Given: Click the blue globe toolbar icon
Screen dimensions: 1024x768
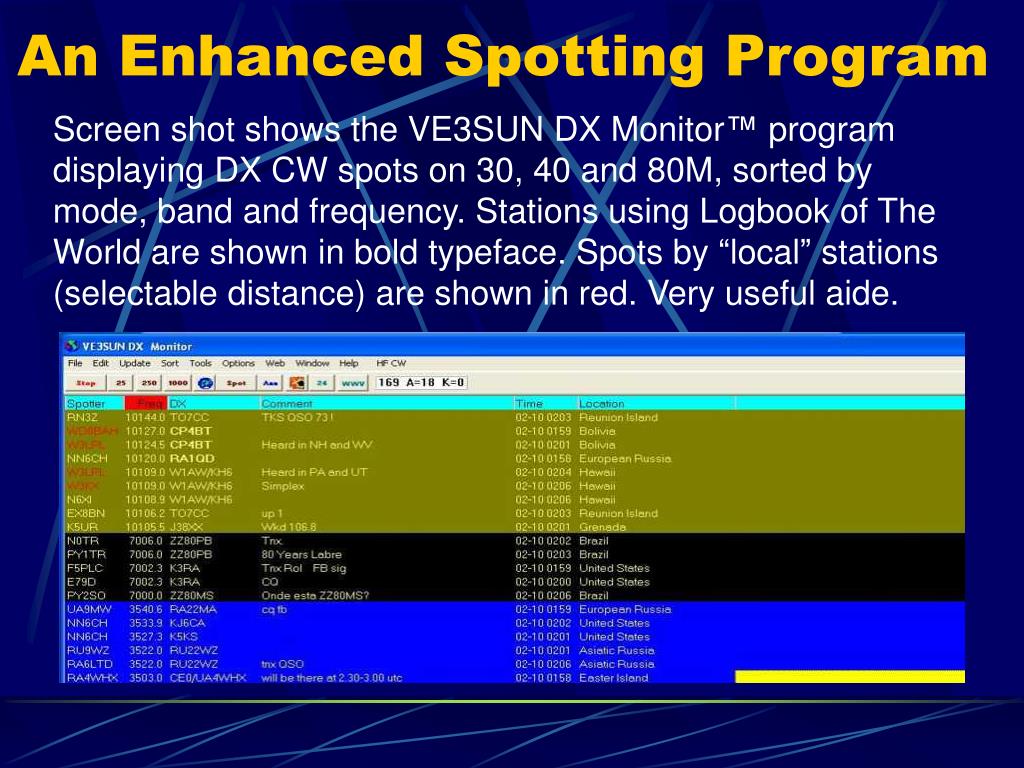Looking at the screenshot, I should 206,383.
